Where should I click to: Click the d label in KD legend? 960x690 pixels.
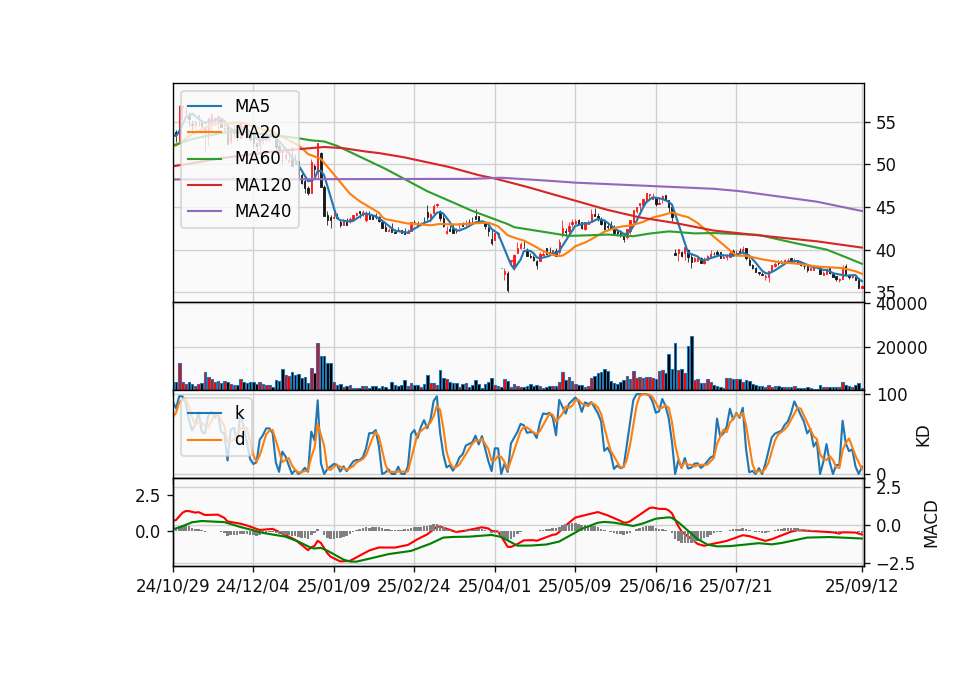(x=240, y=439)
